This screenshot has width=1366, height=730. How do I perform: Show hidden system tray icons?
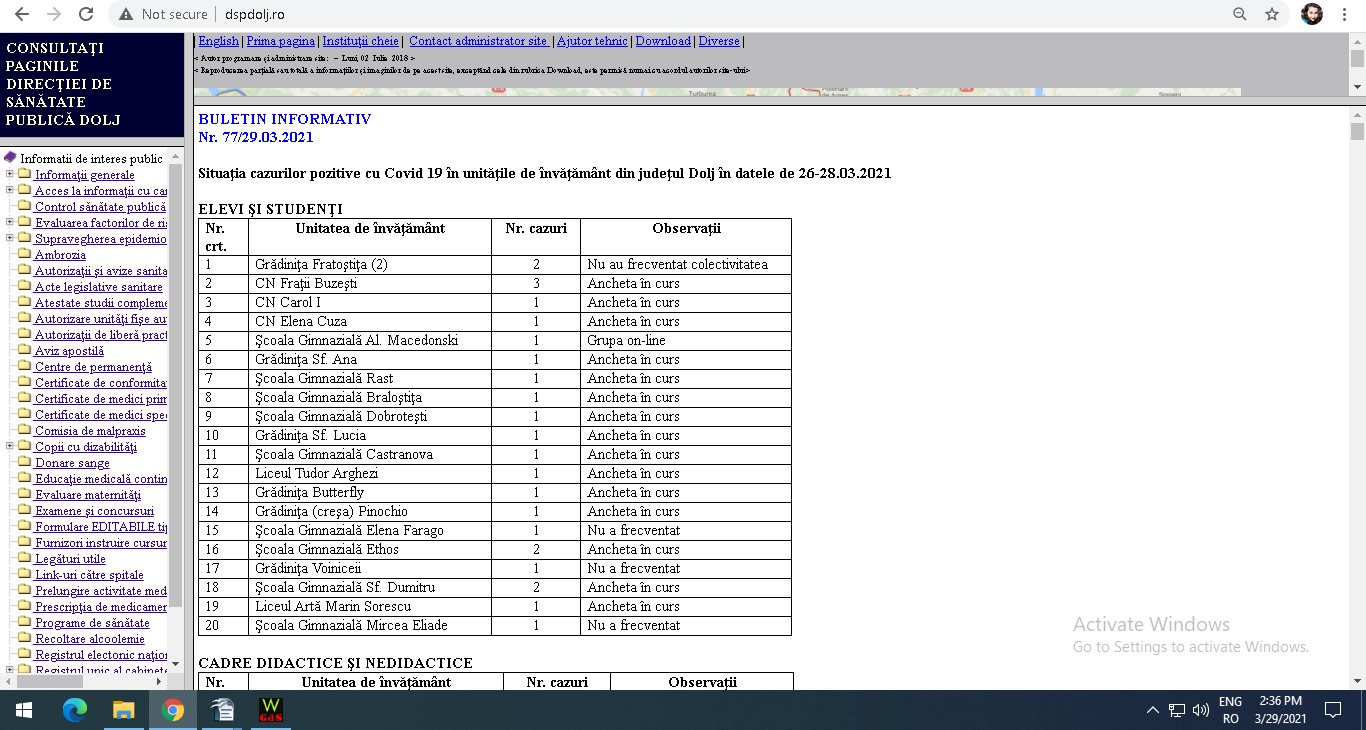click(1153, 710)
